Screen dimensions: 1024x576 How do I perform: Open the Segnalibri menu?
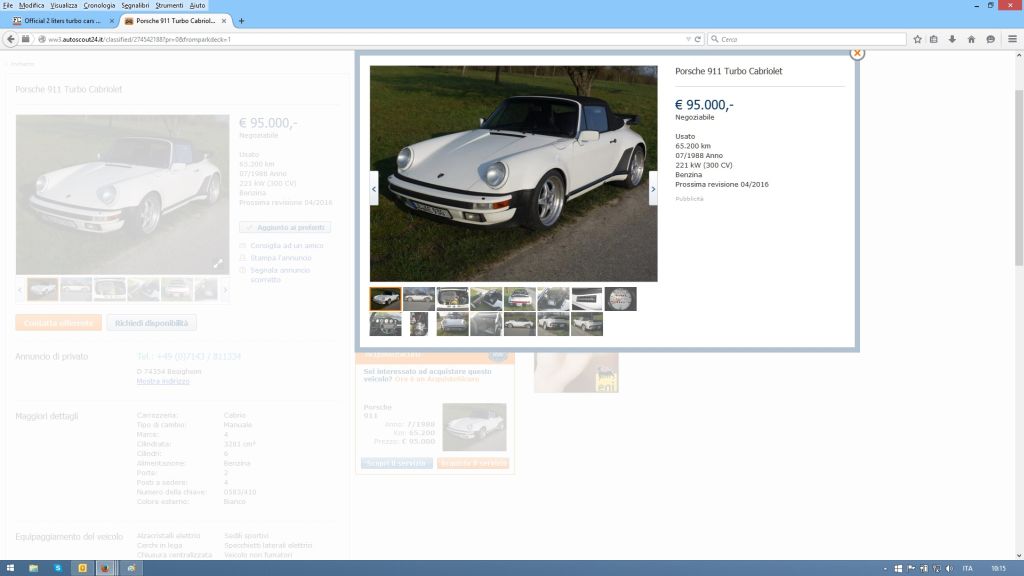coord(135,5)
